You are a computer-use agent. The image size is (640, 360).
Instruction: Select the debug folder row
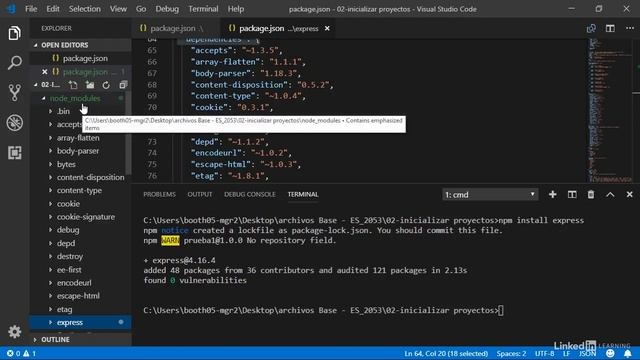[x=80, y=230]
